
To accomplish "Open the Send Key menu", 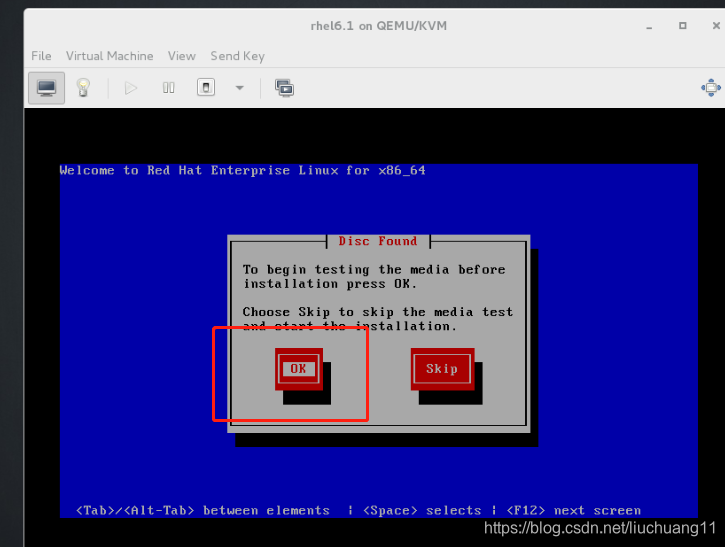I will [x=238, y=56].
